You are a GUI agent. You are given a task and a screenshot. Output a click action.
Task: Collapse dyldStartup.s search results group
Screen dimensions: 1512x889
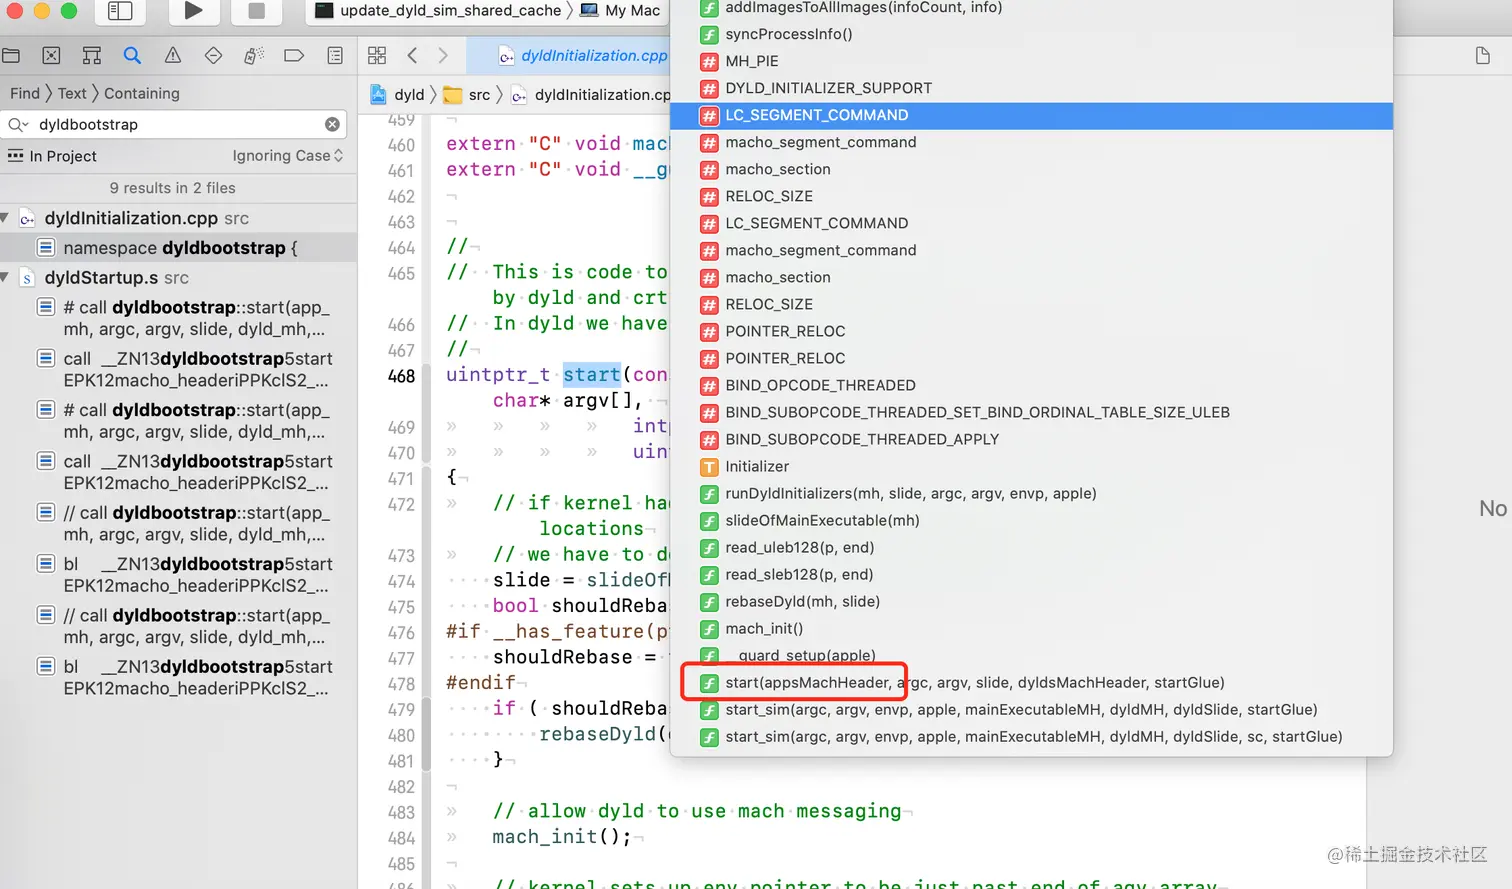coord(6,278)
